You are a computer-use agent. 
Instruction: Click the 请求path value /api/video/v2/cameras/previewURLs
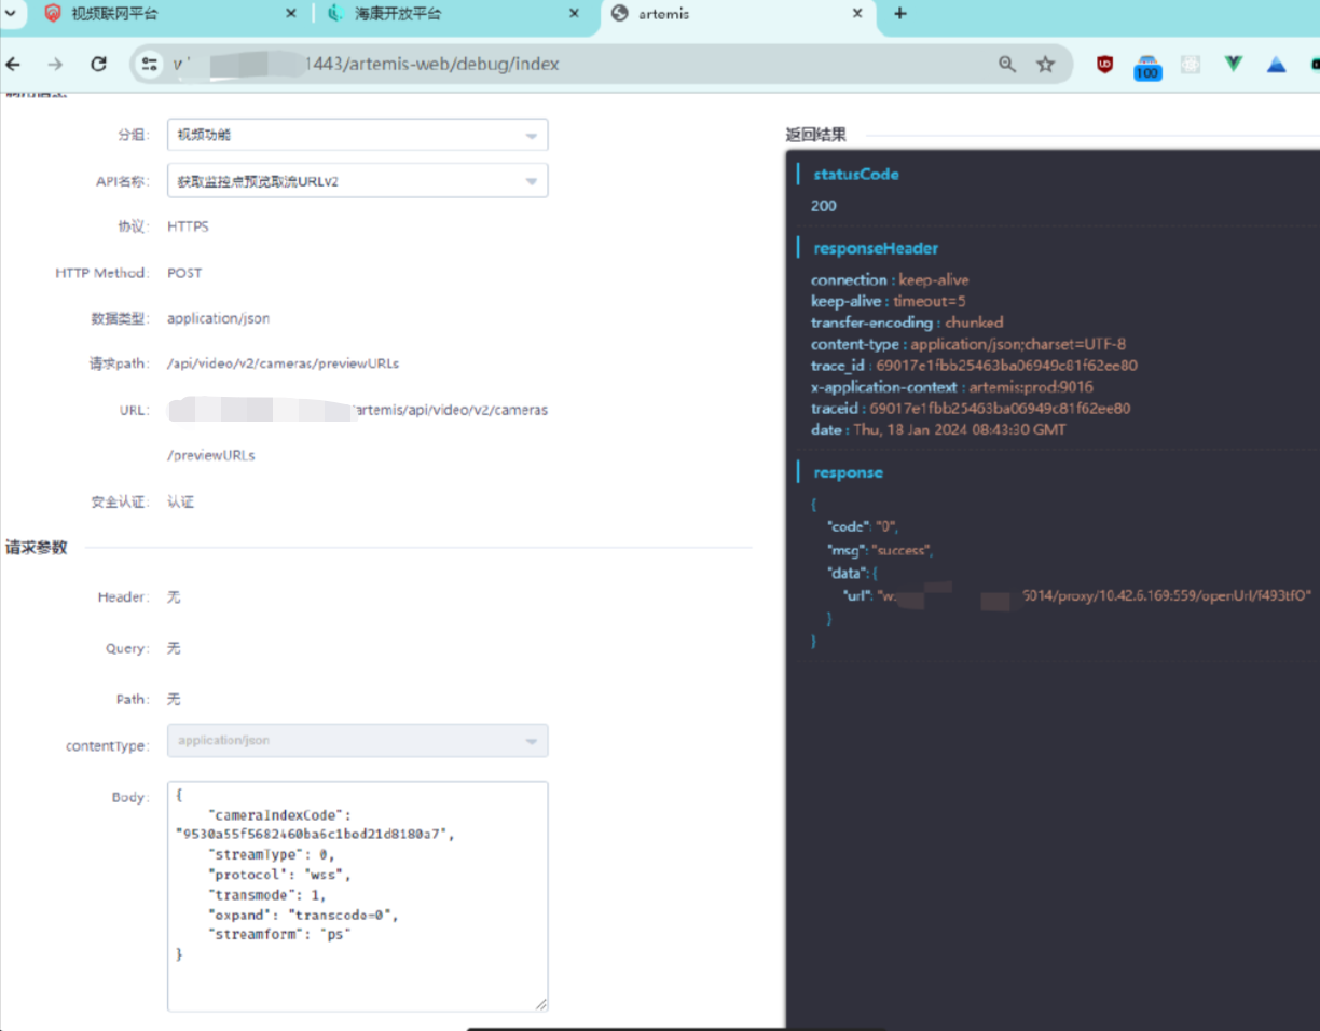[283, 363]
